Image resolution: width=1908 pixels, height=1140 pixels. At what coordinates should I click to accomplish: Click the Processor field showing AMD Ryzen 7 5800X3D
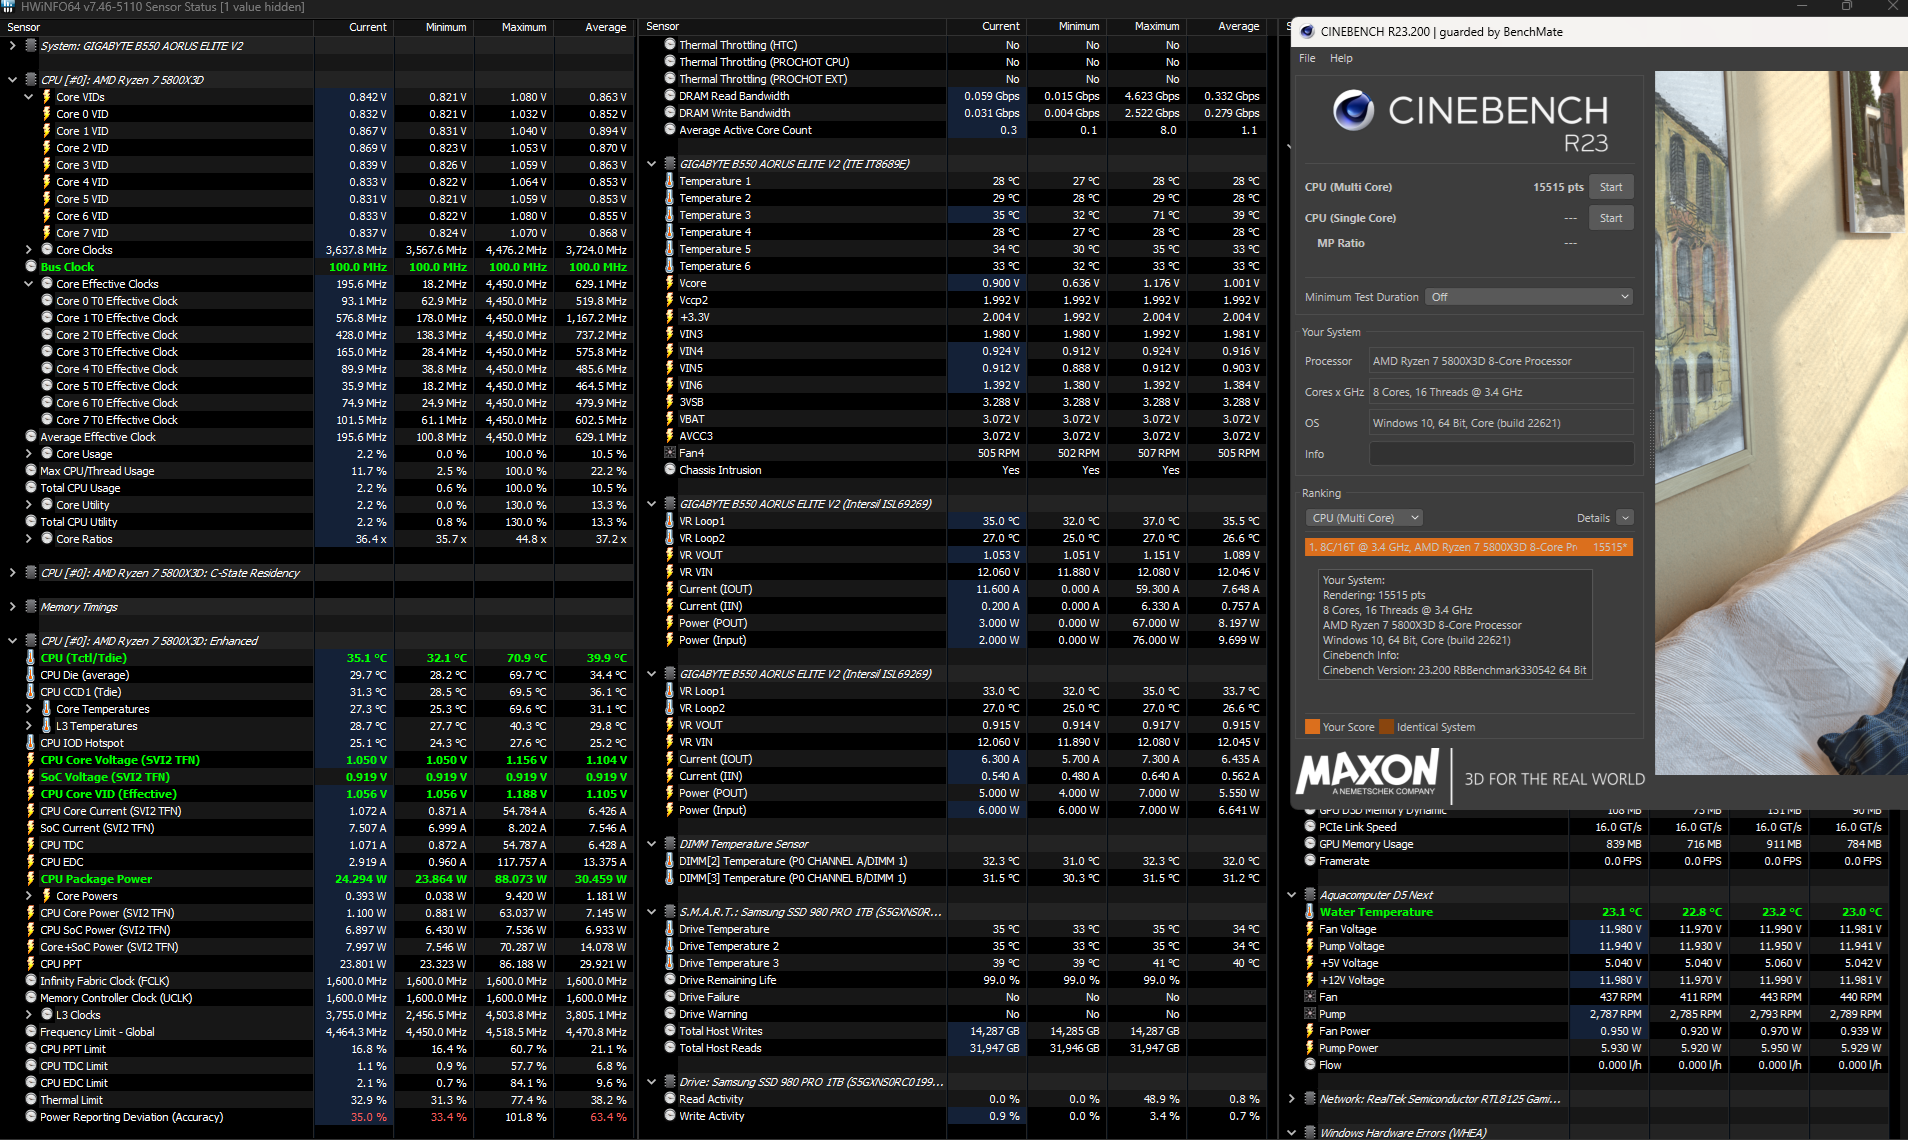click(1501, 361)
